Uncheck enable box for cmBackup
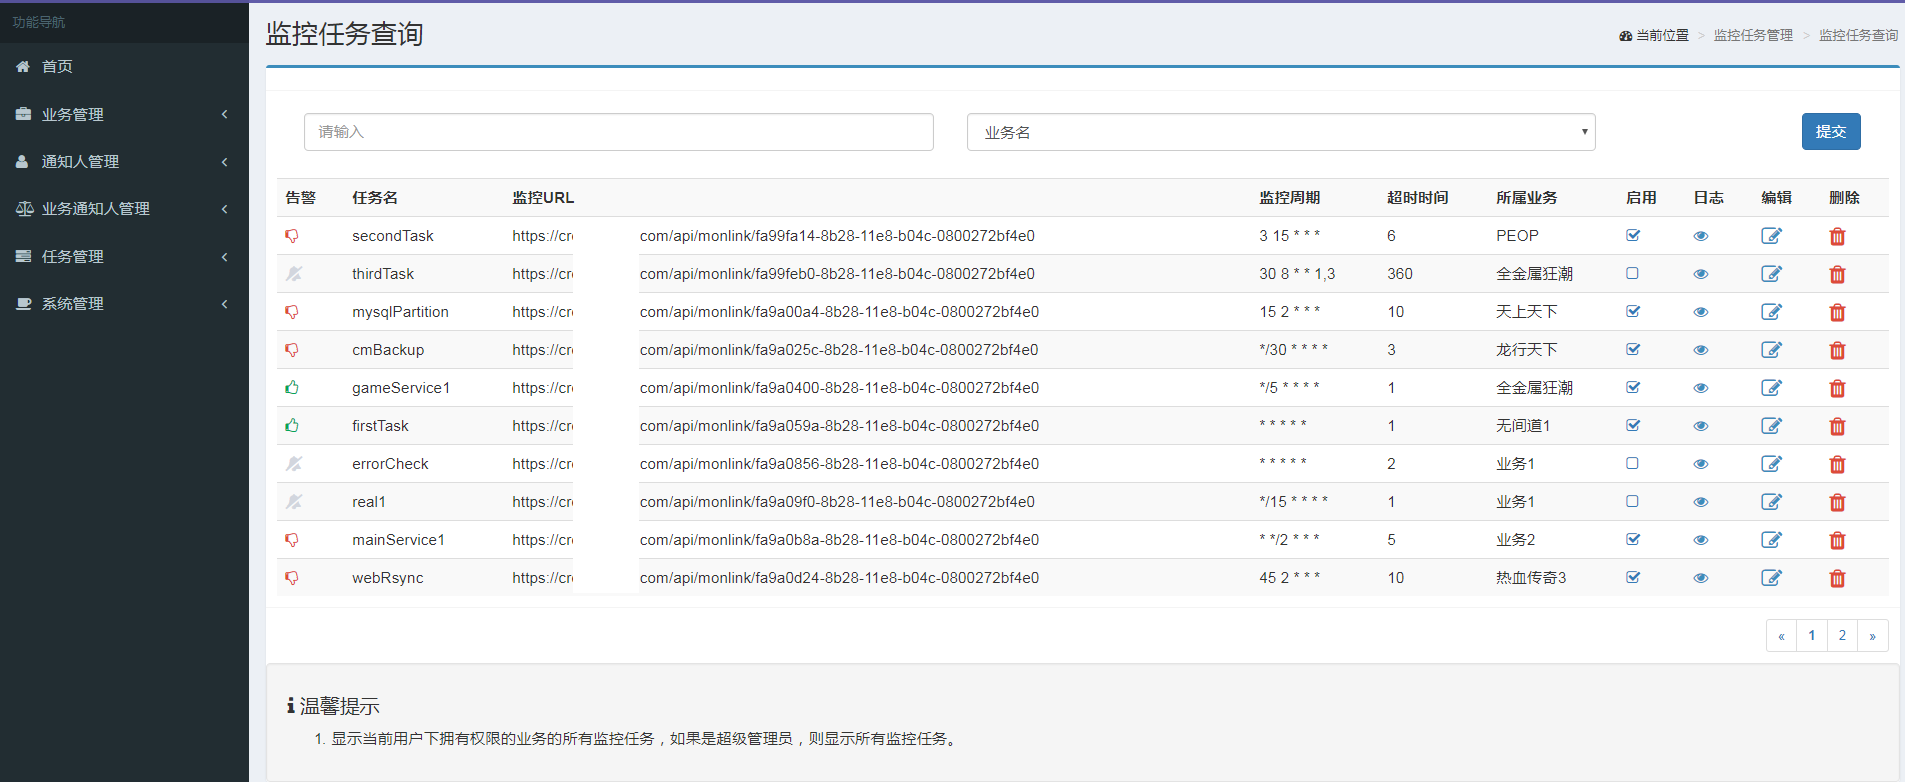Screen dimensions: 1905x782 pyautogui.click(x=1633, y=349)
